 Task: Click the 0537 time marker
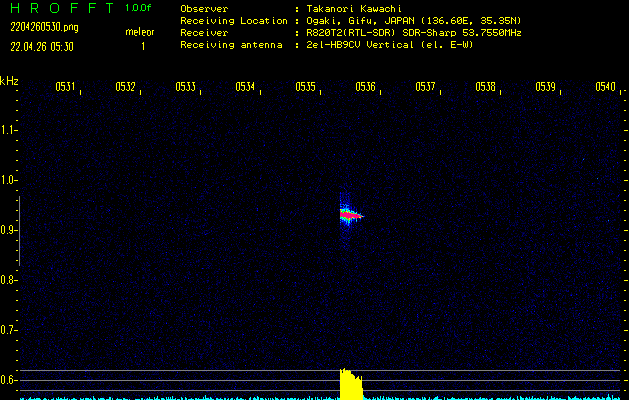(425, 87)
